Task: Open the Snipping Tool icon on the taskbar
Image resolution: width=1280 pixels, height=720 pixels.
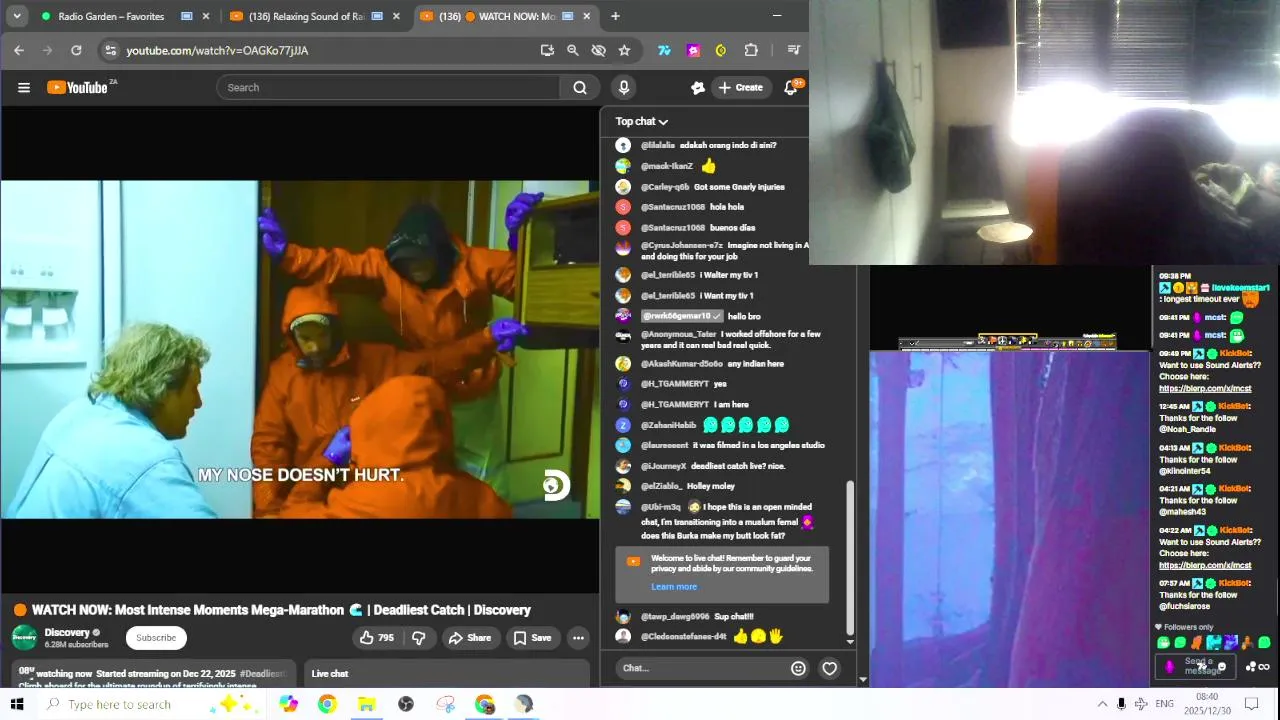Action: tap(446, 704)
